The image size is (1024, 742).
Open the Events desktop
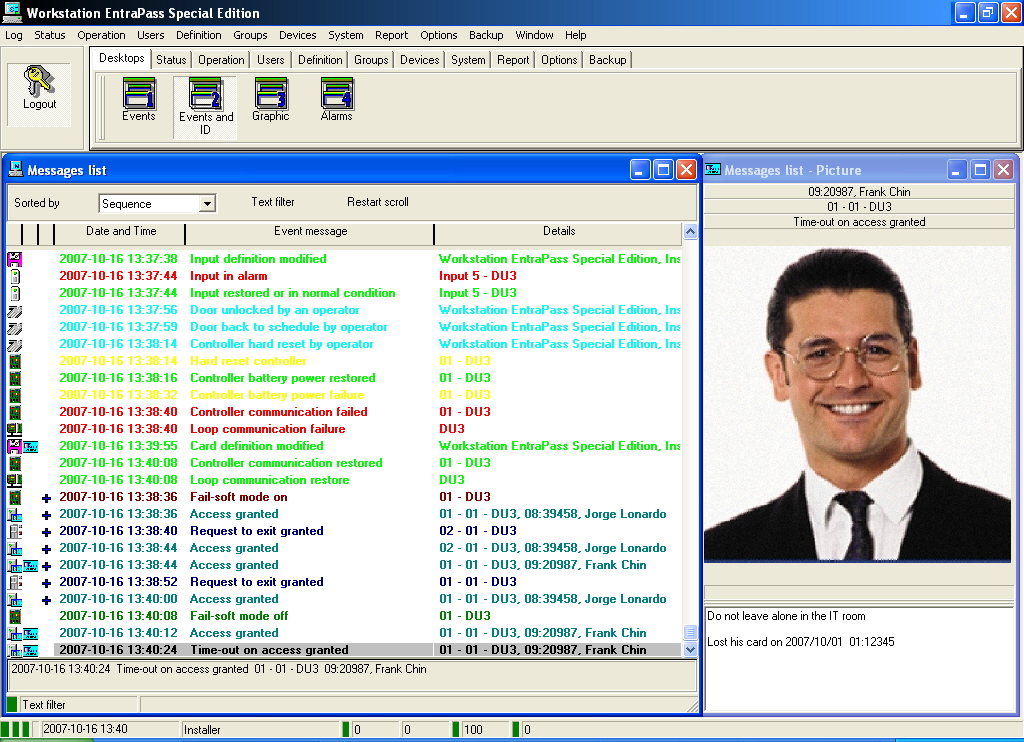click(x=138, y=99)
